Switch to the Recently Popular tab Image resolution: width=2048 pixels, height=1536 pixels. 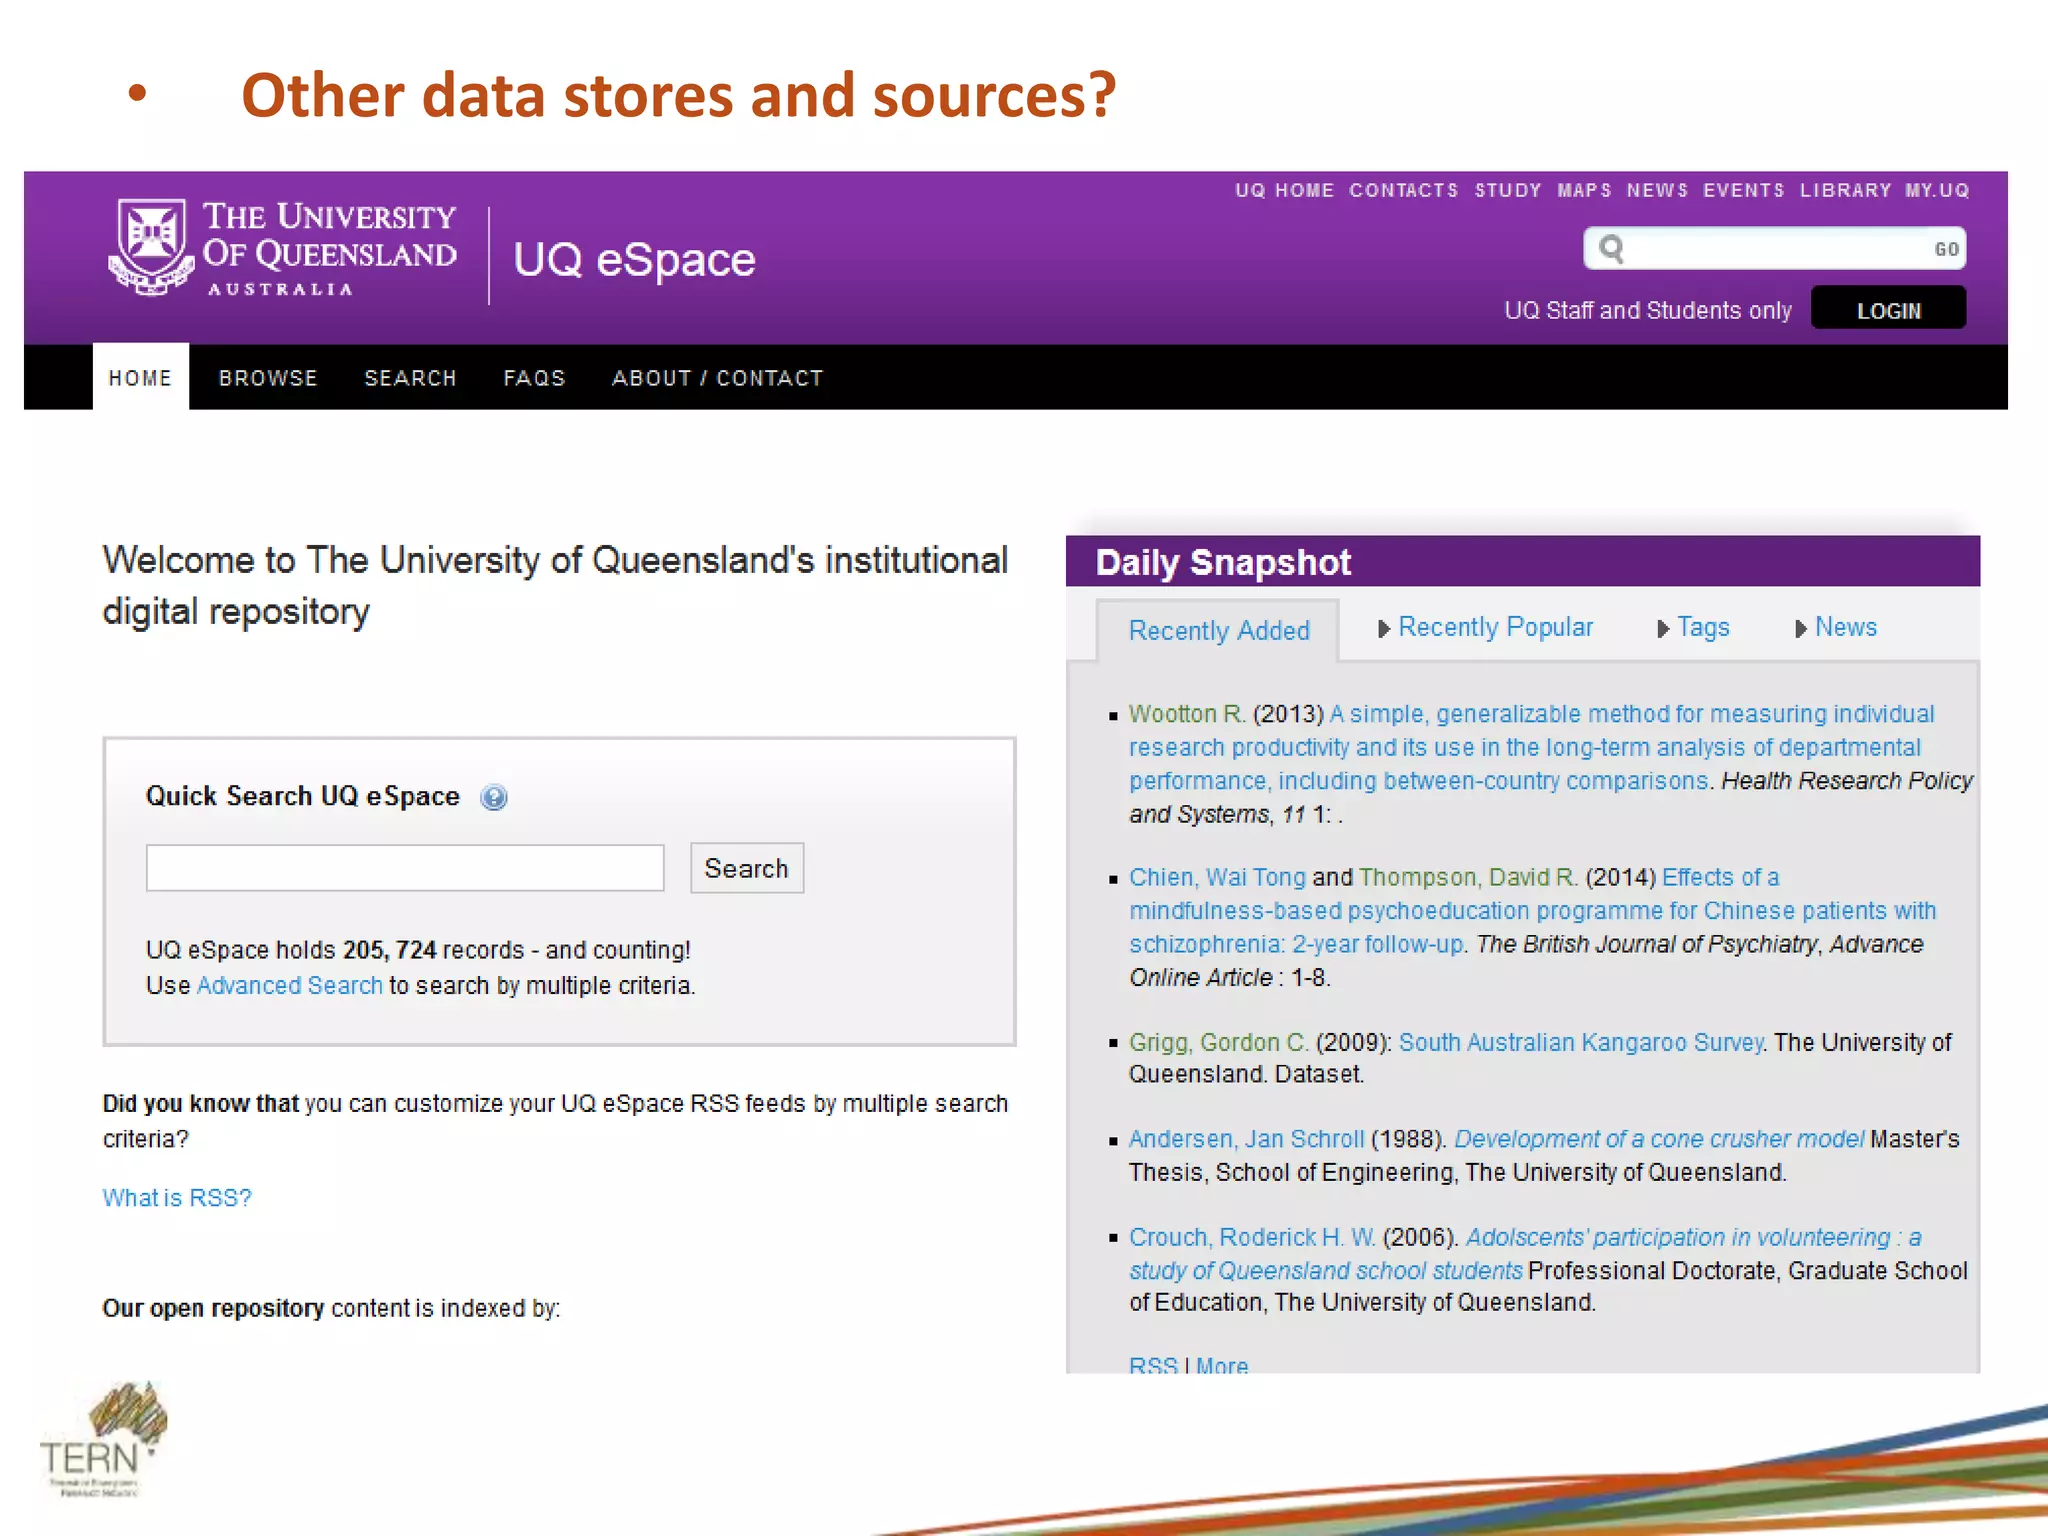tap(1495, 627)
